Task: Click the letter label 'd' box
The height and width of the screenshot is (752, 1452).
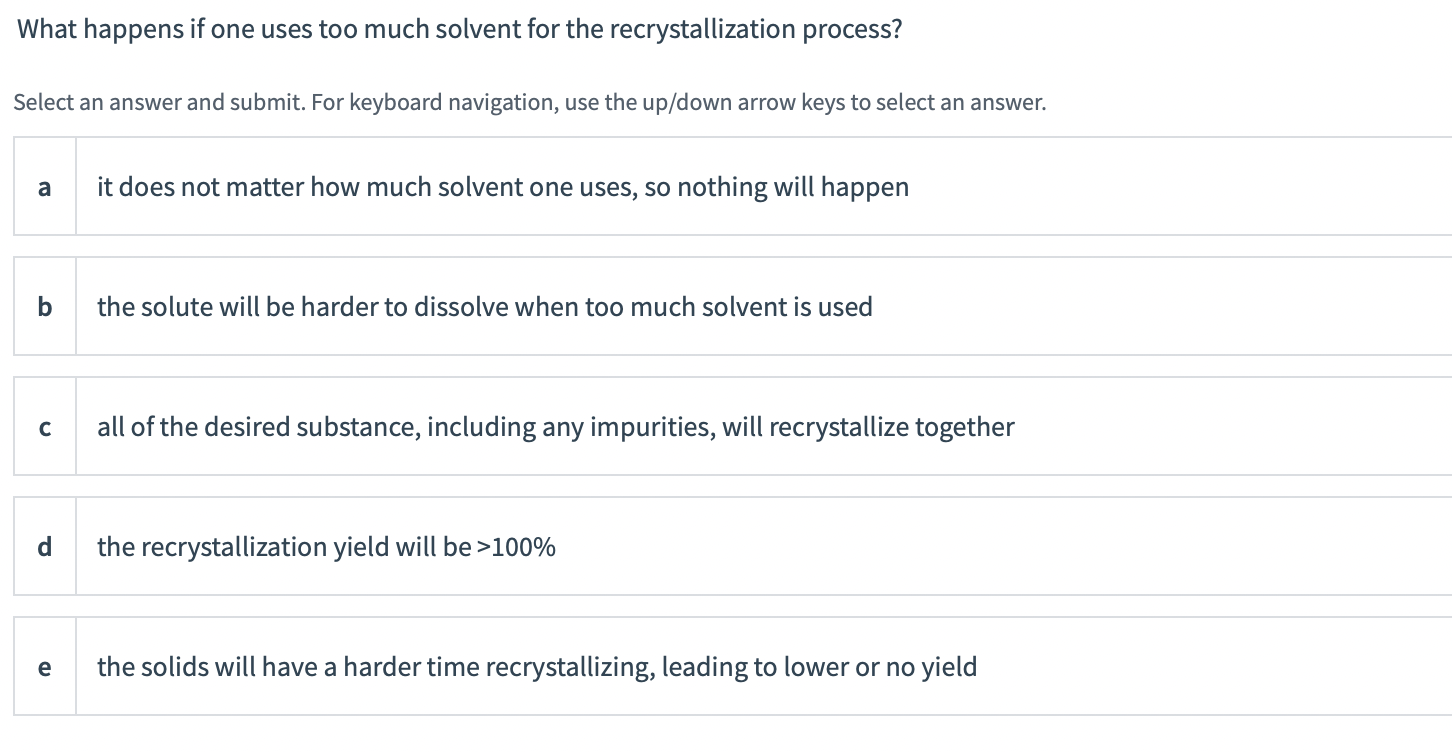Action: [x=44, y=546]
